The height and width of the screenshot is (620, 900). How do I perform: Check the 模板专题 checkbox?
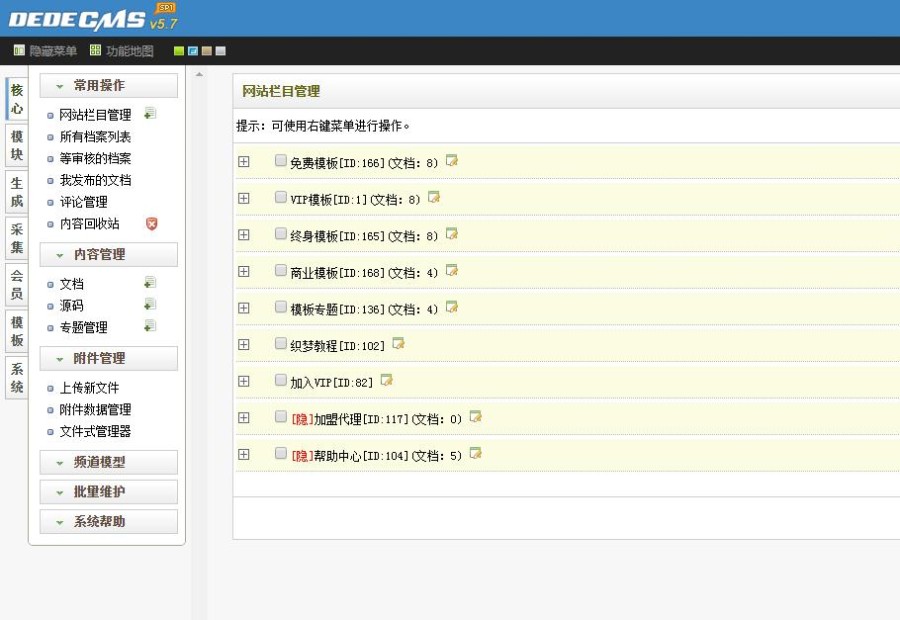281,307
